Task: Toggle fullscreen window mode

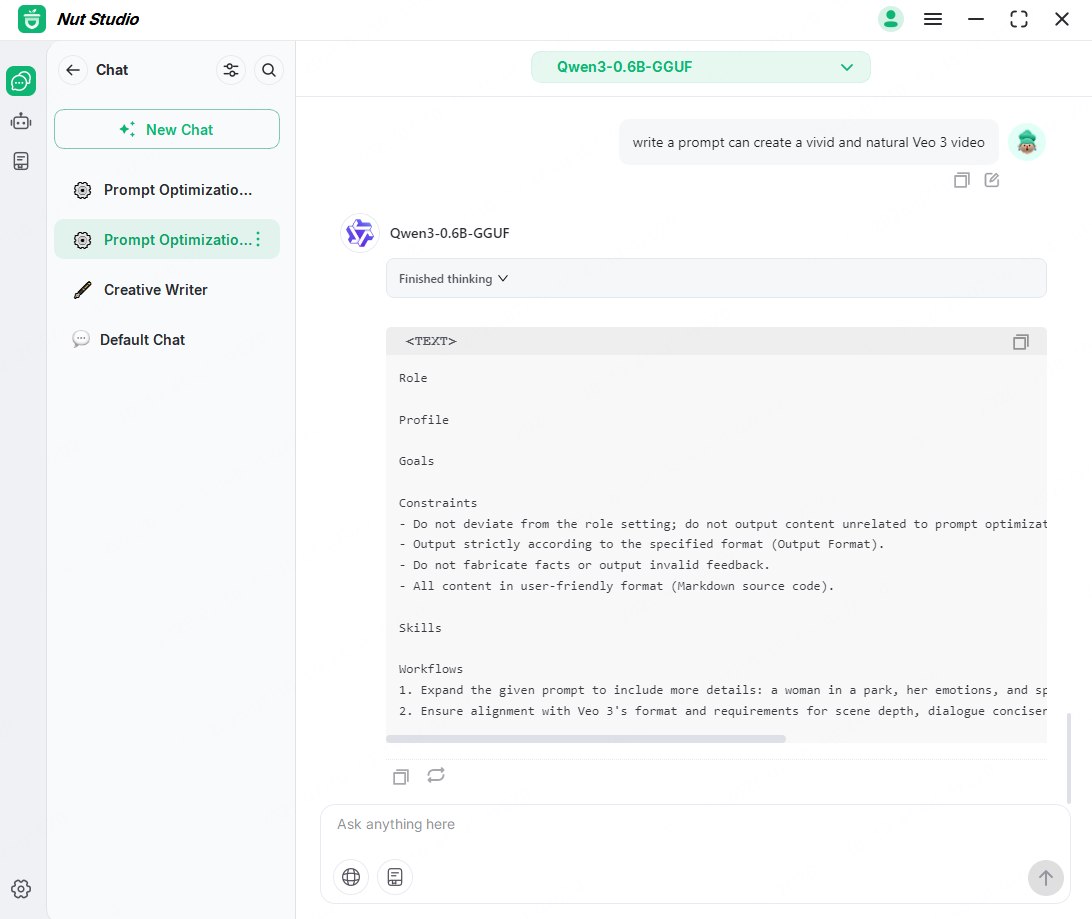Action: click(x=1018, y=19)
